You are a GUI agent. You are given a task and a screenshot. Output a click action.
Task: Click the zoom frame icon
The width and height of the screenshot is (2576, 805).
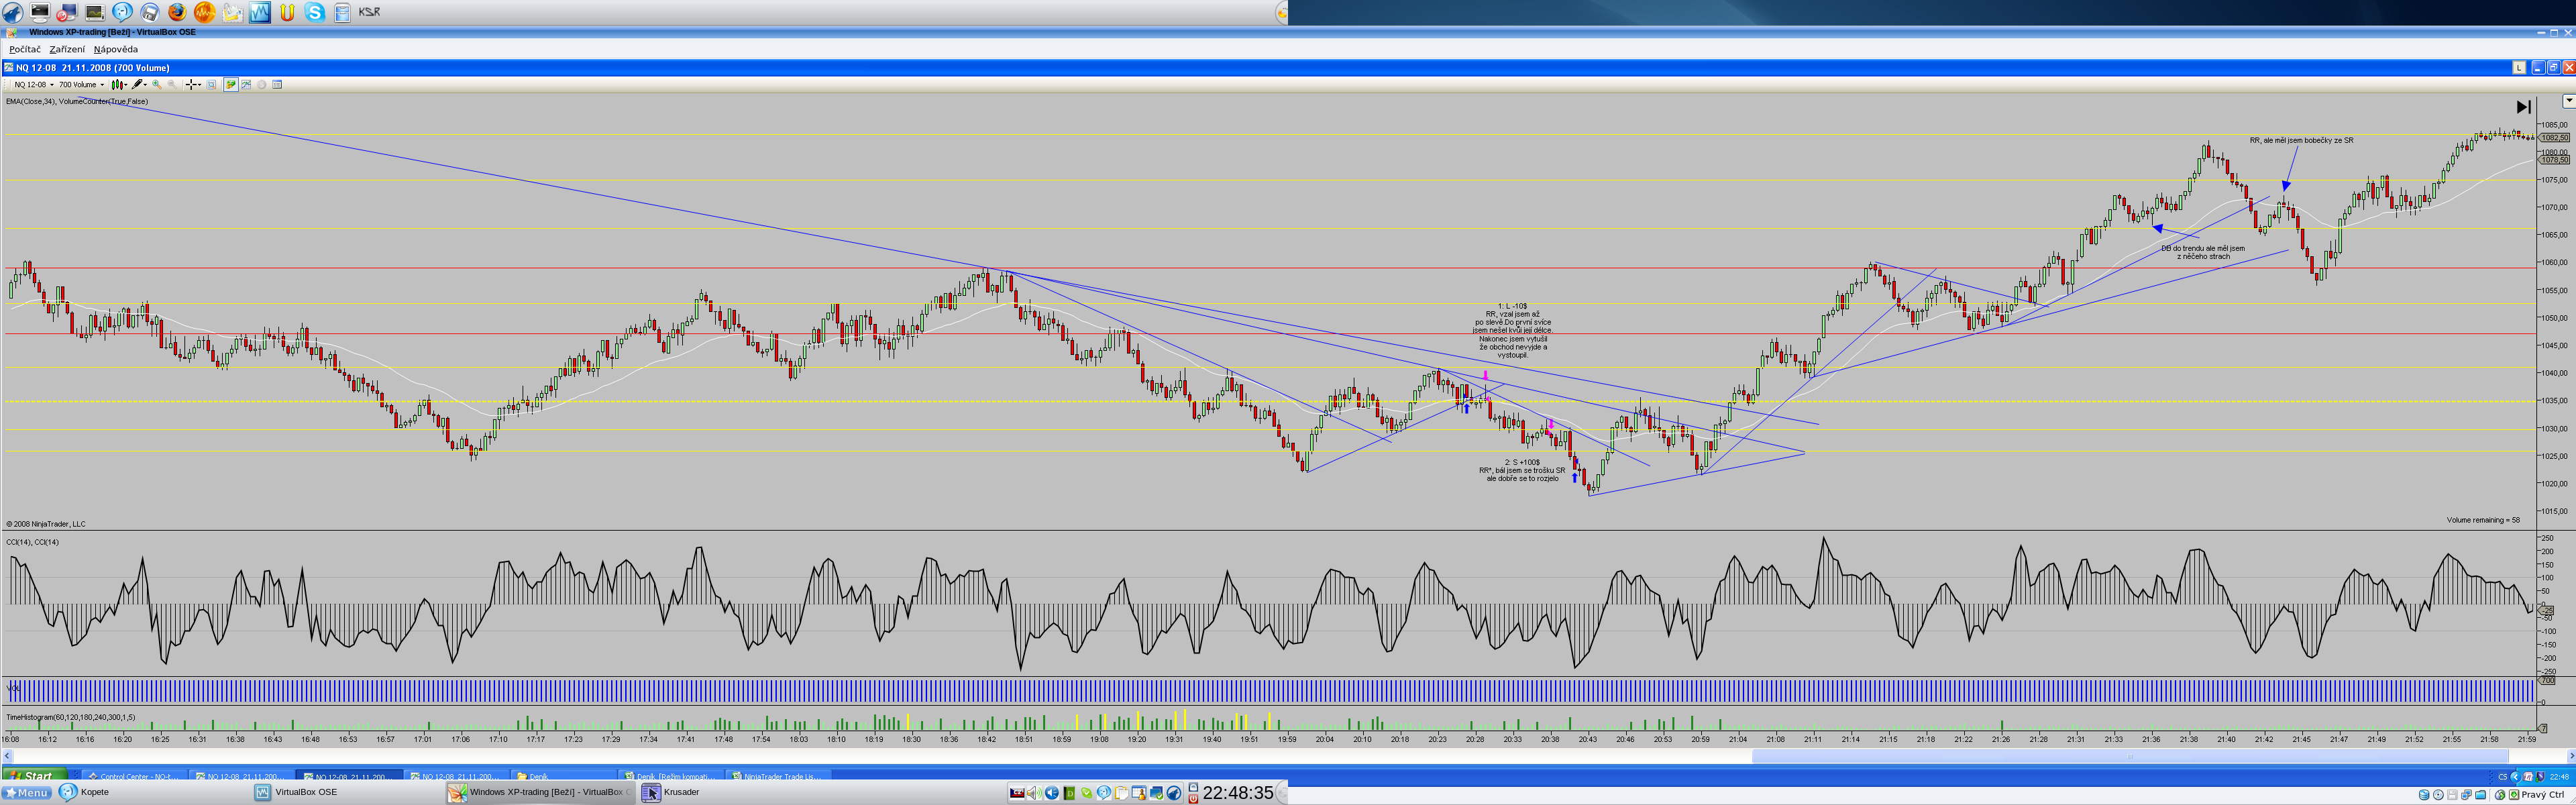[212, 85]
